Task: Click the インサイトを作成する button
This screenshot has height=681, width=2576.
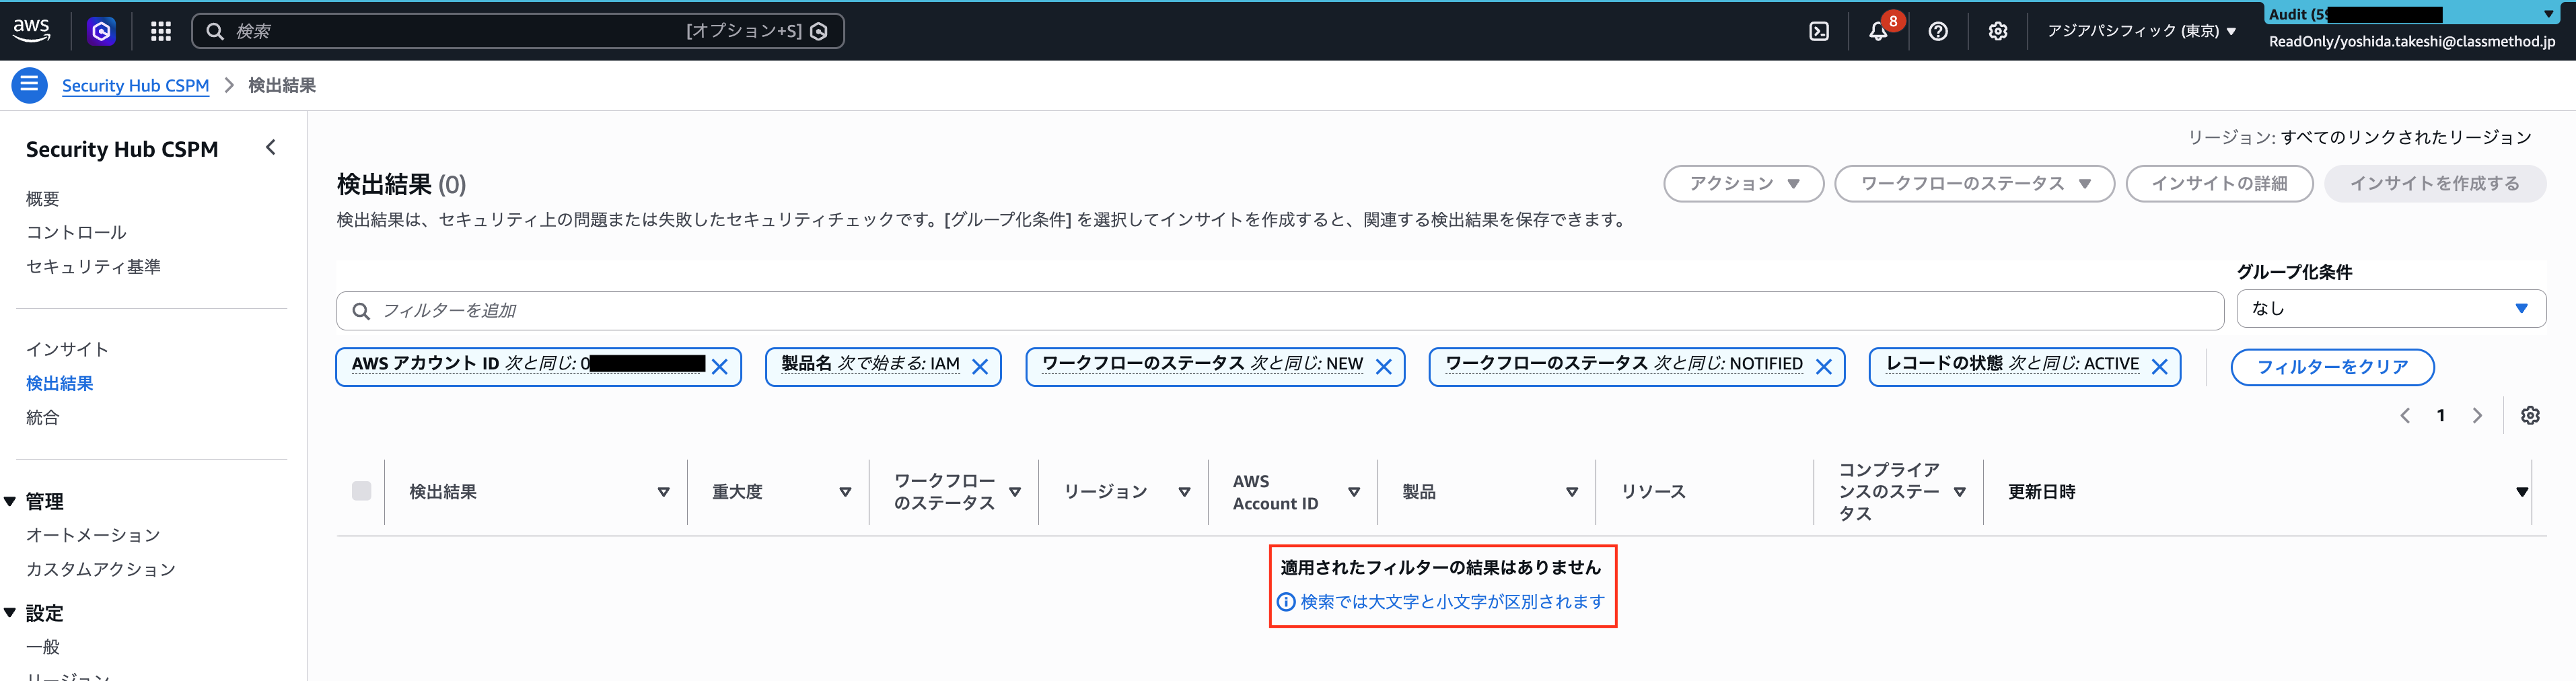Action: coord(2434,184)
